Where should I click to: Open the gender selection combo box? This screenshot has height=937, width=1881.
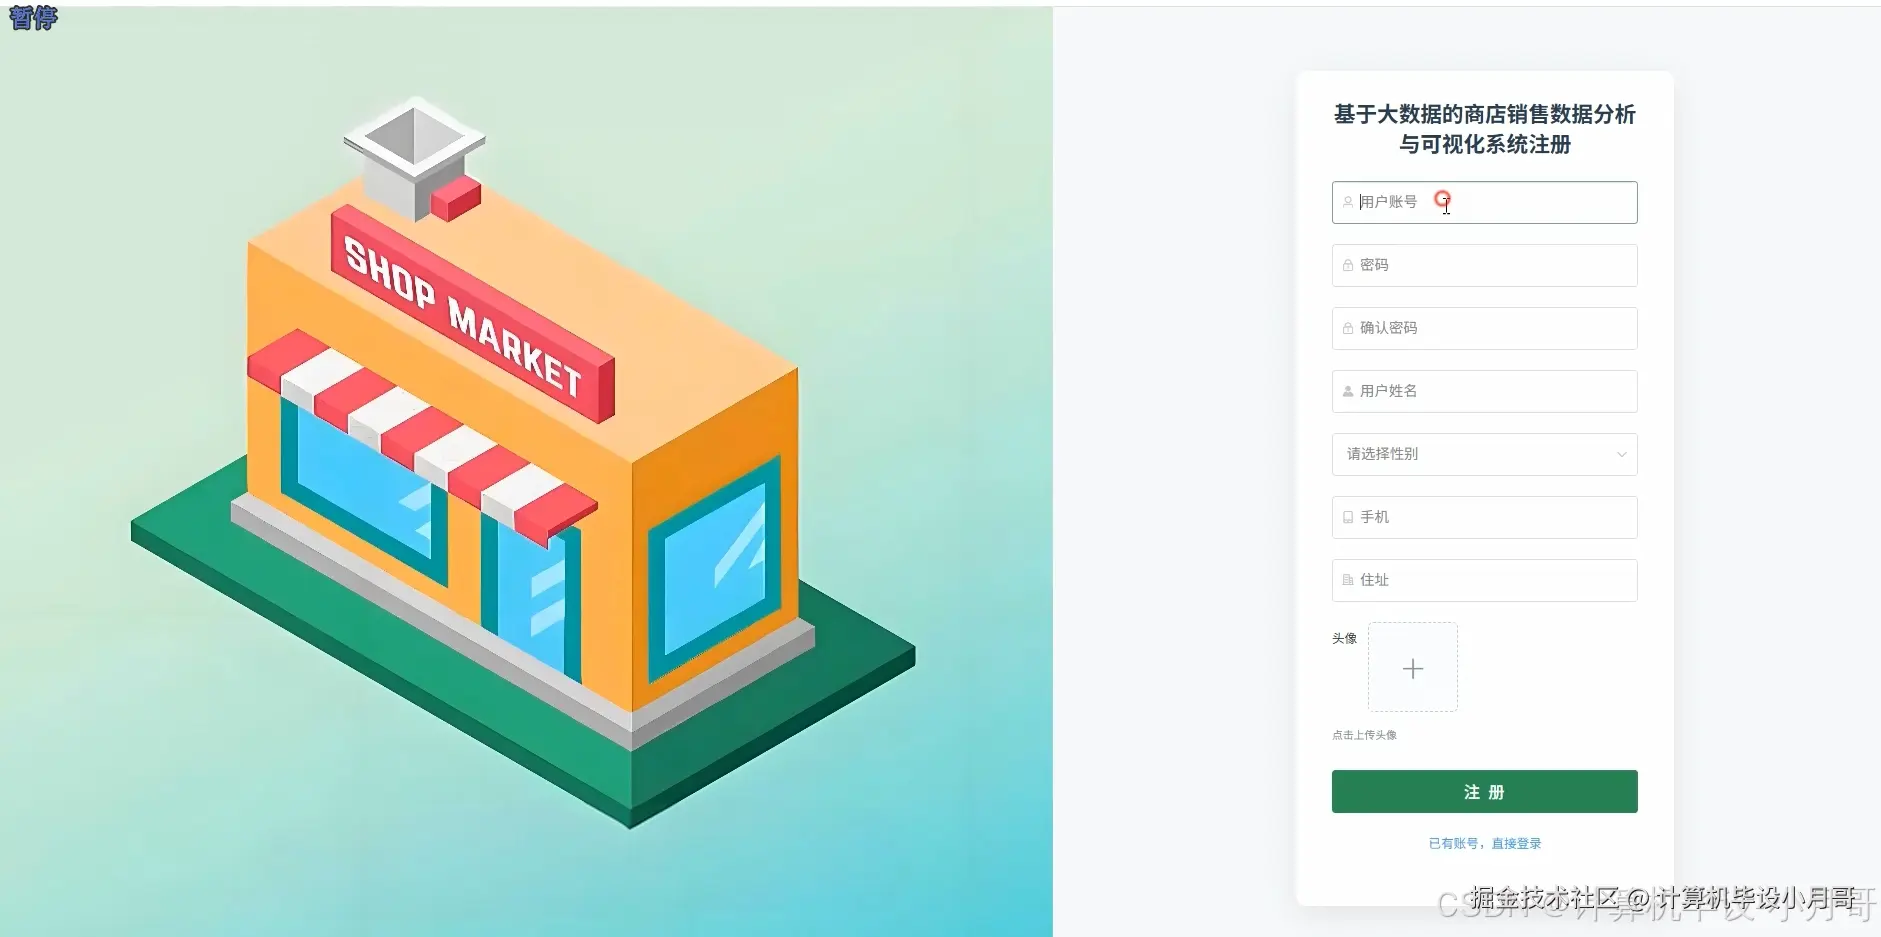pyautogui.click(x=1484, y=454)
